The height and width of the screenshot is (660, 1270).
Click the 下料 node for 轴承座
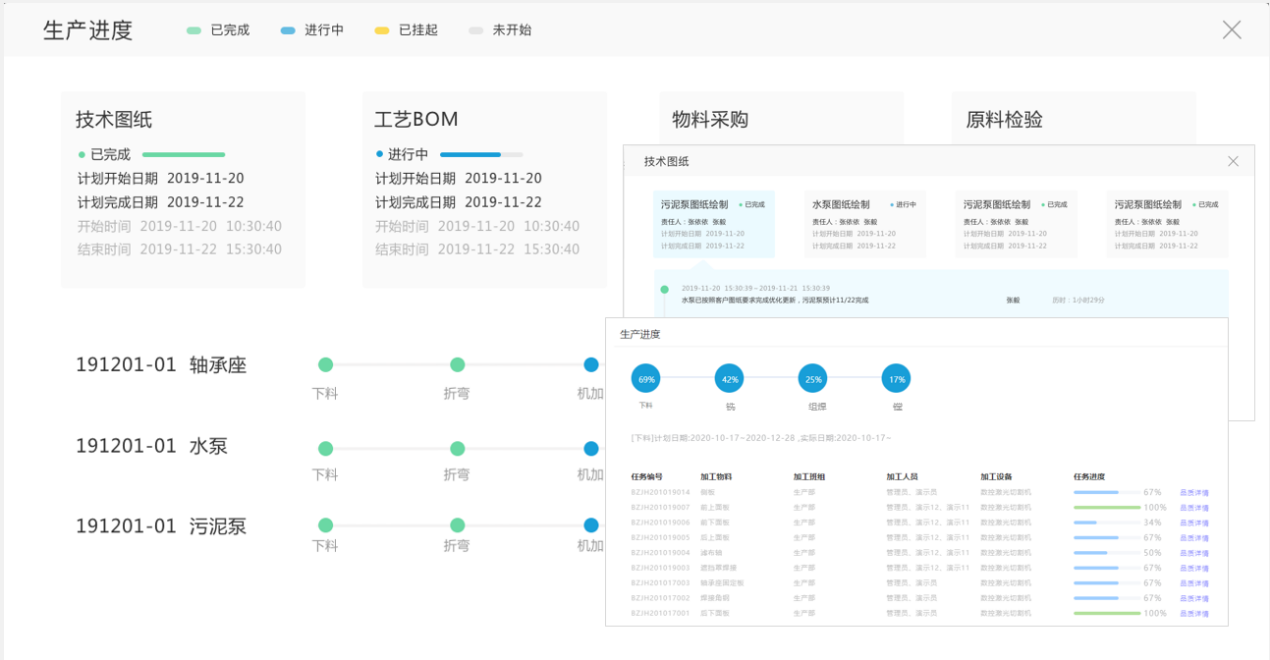325,365
